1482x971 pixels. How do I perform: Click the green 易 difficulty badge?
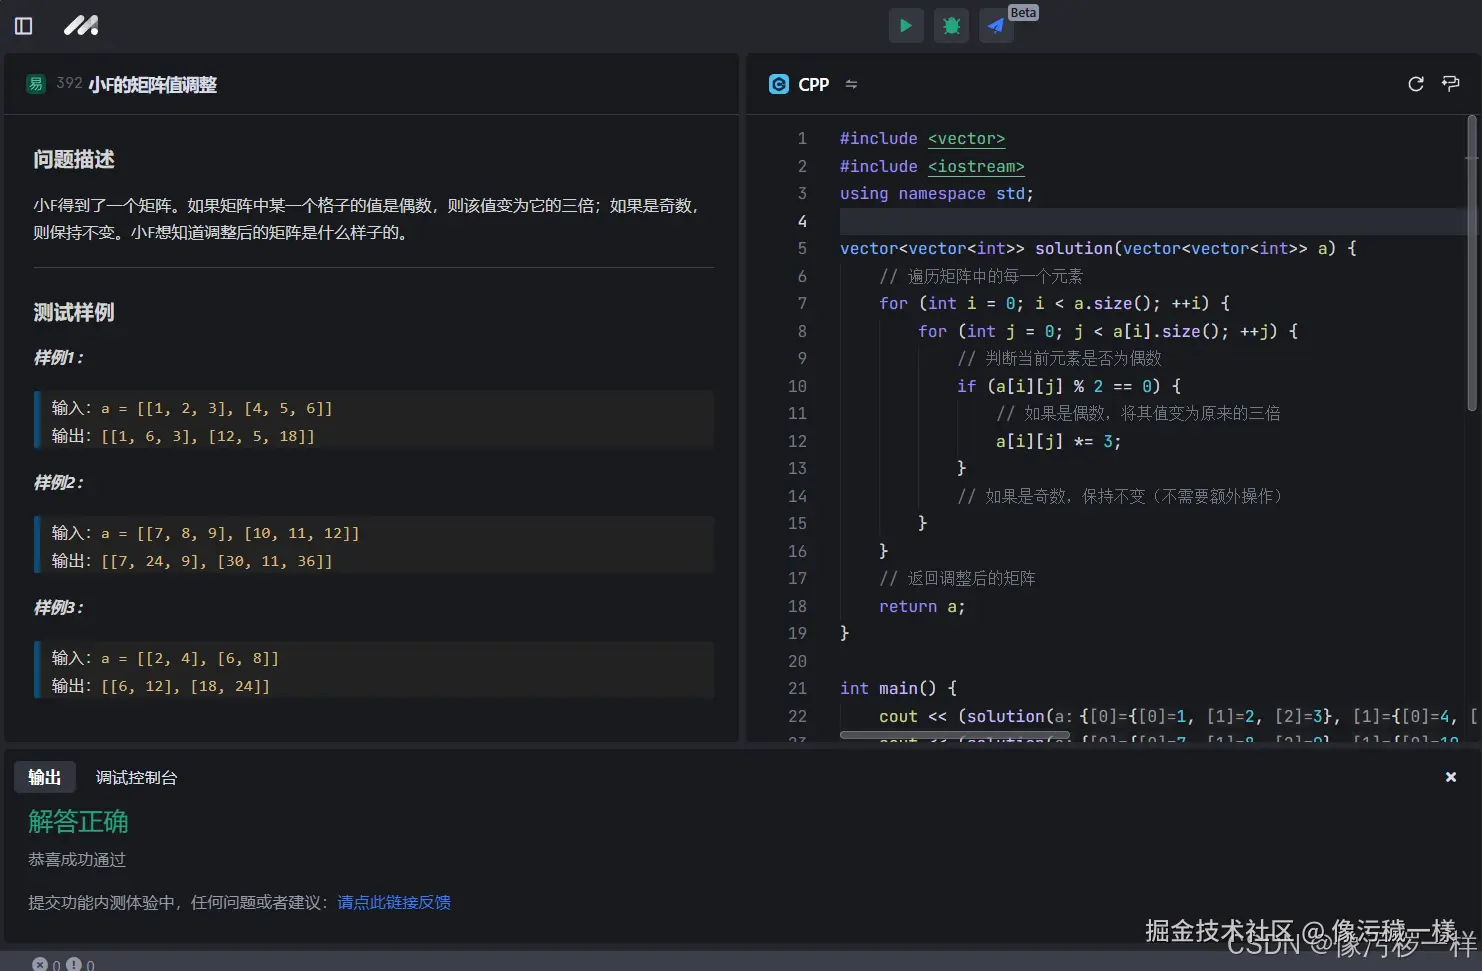point(36,84)
